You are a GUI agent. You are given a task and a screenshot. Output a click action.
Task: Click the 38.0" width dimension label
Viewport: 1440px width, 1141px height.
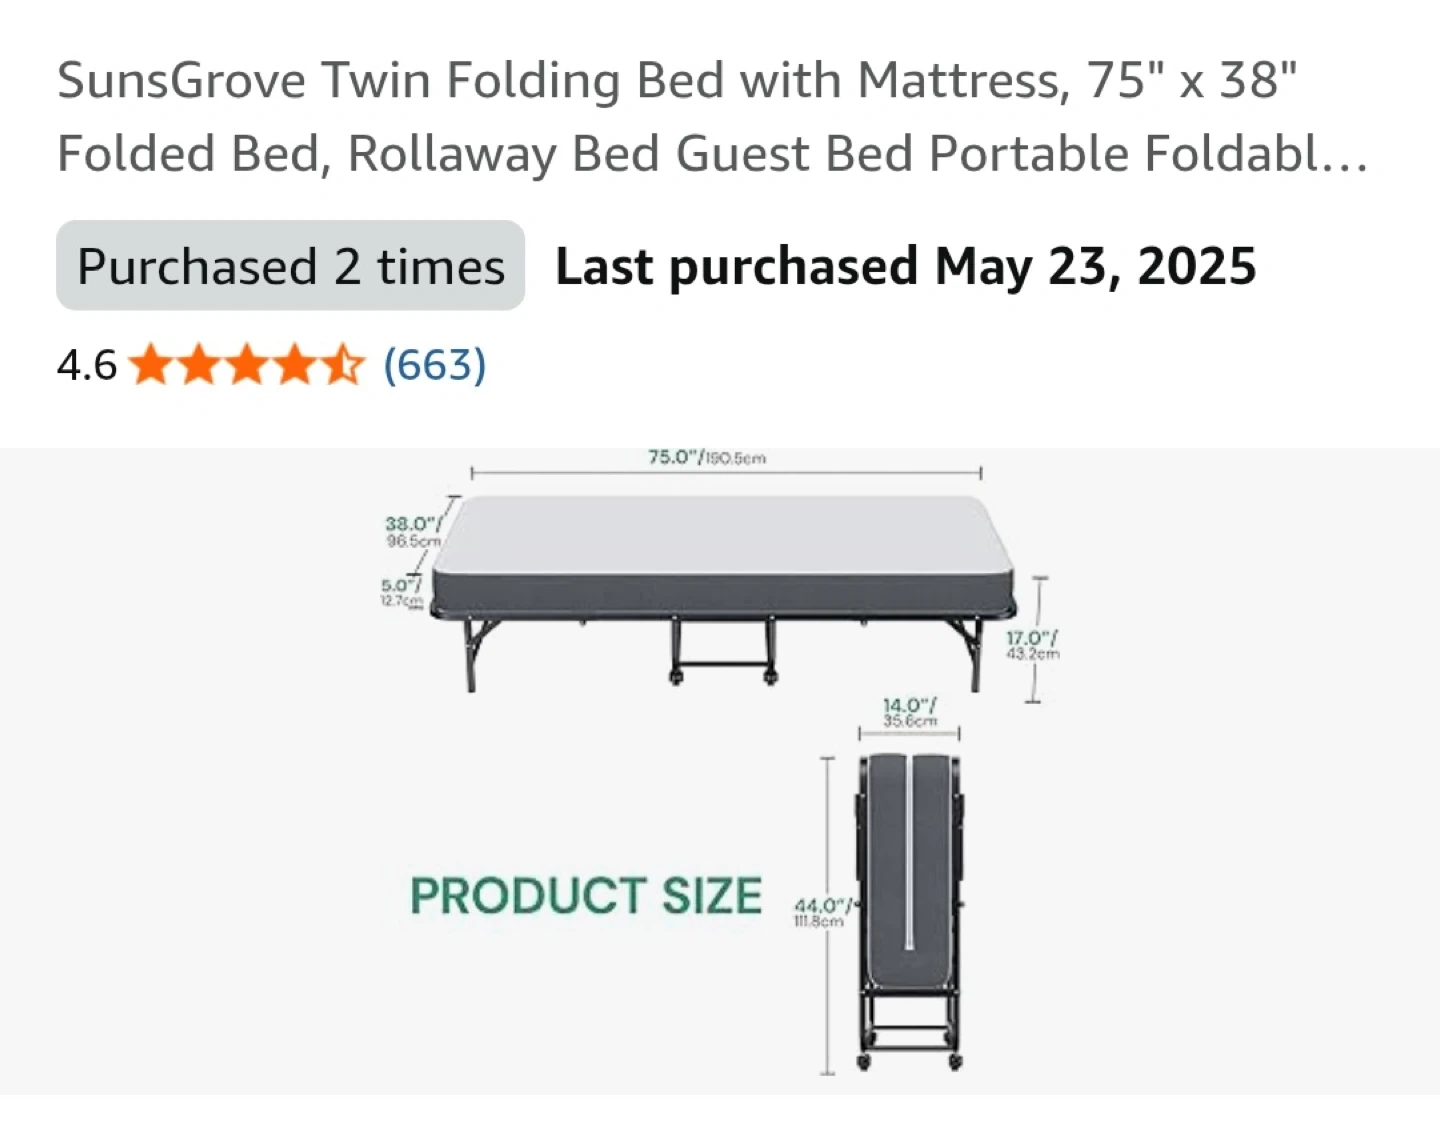tap(412, 531)
